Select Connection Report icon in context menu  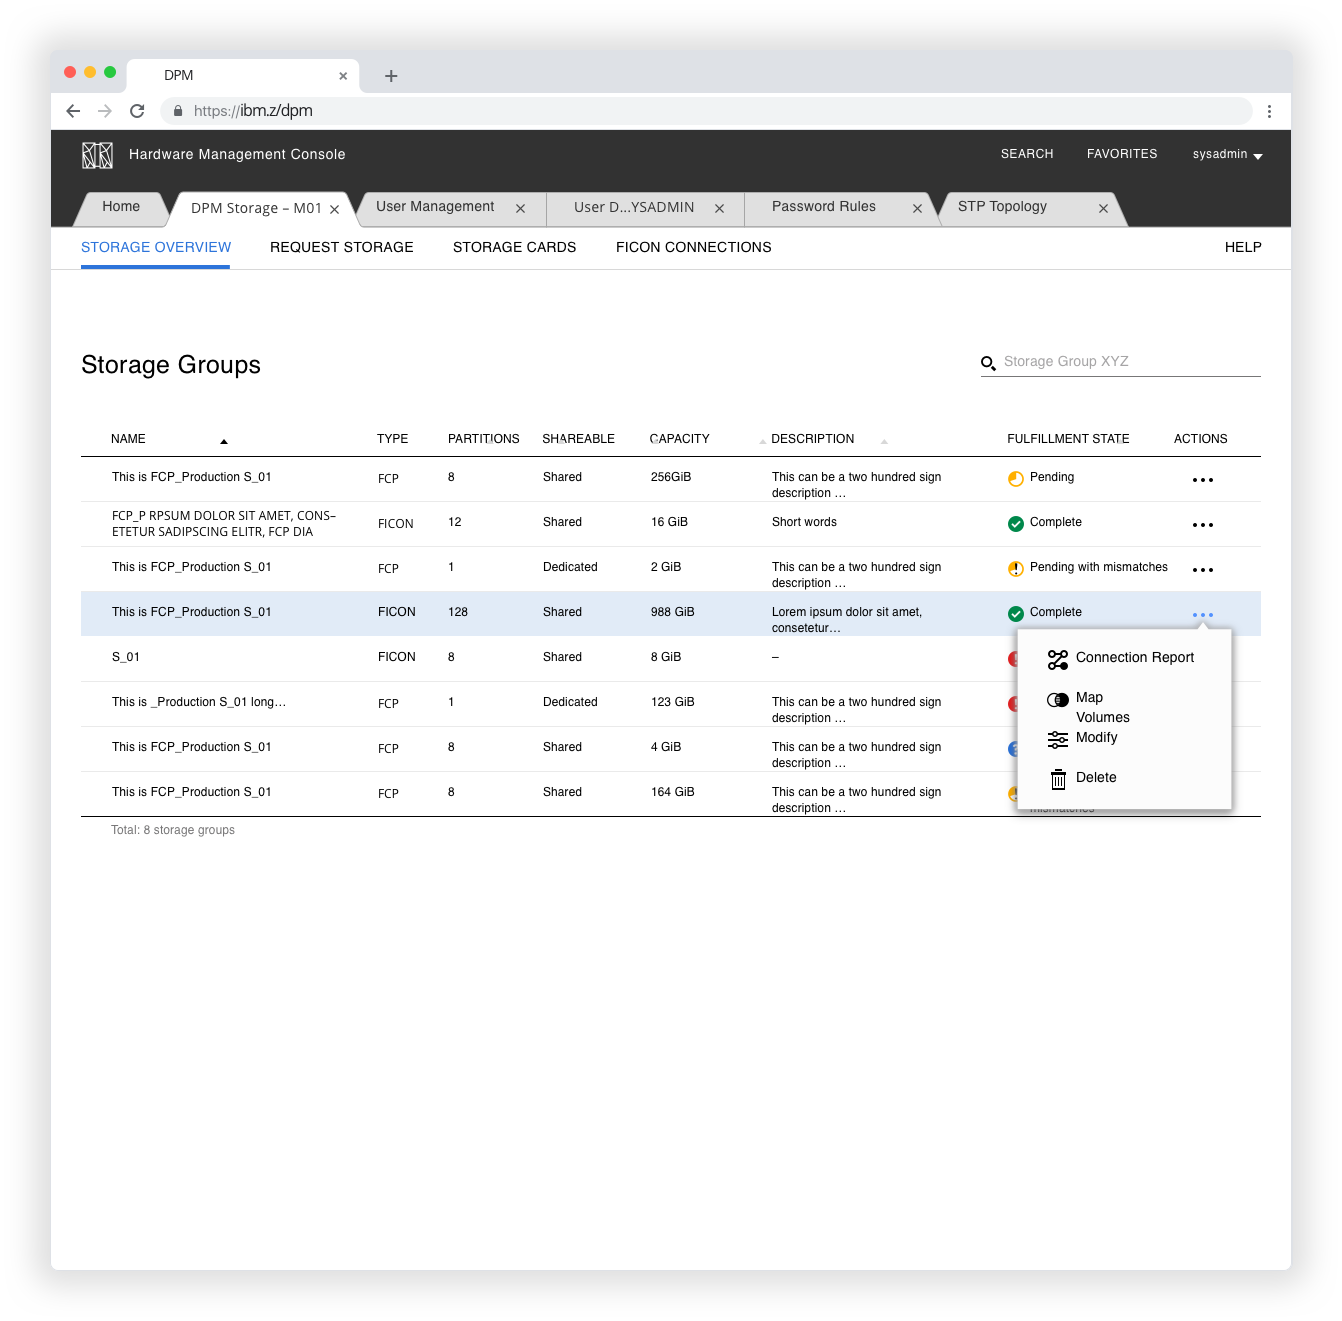click(1058, 659)
